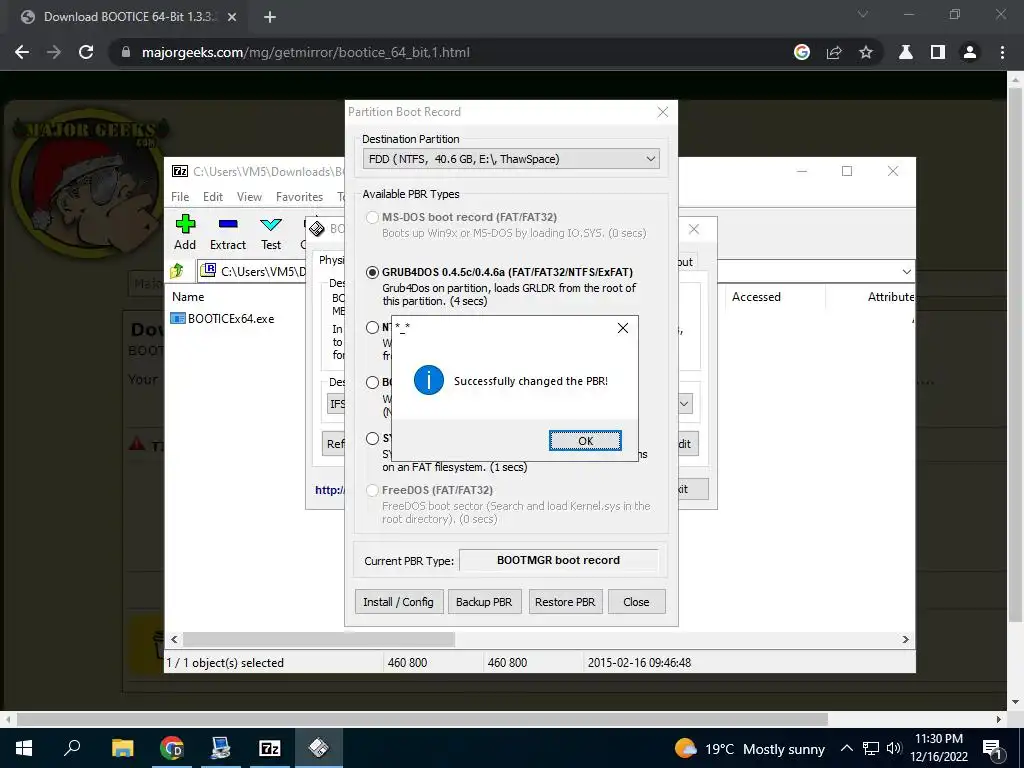
Task: Select FreeDOS (FAT/FAT32) radio option
Action: click(x=372, y=490)
